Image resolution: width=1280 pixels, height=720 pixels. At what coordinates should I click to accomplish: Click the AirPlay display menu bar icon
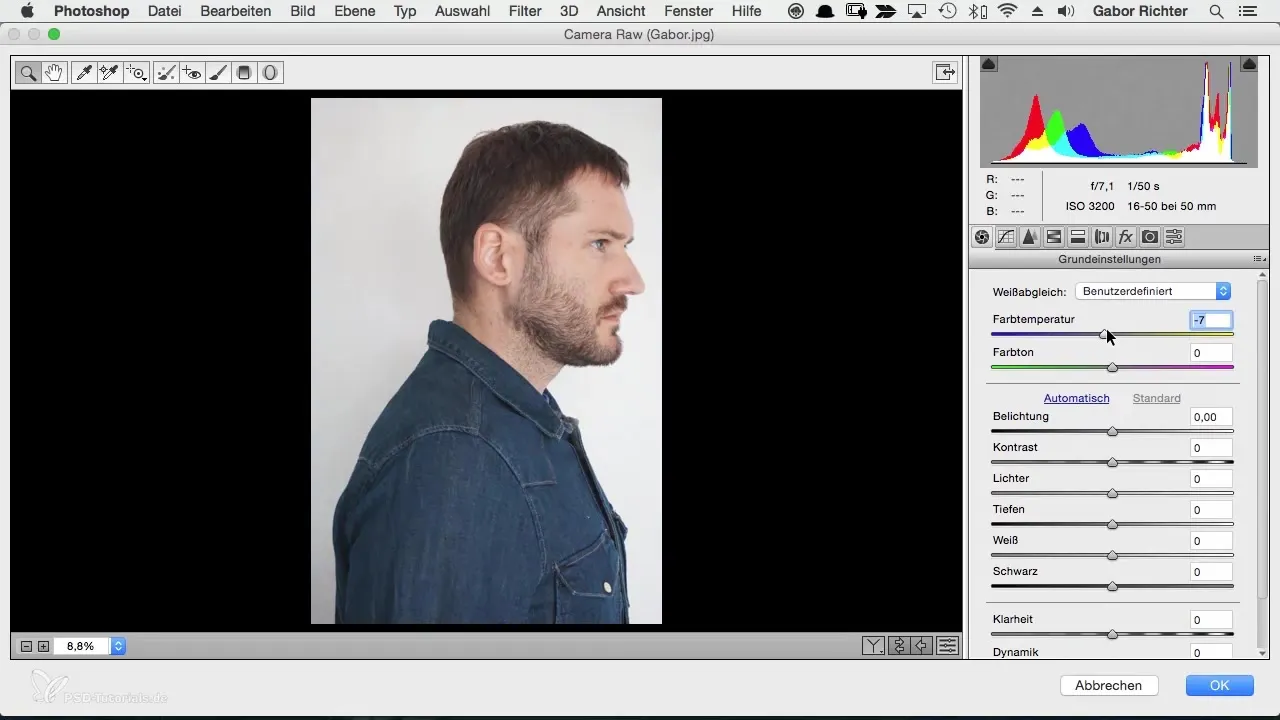[917, 11]
